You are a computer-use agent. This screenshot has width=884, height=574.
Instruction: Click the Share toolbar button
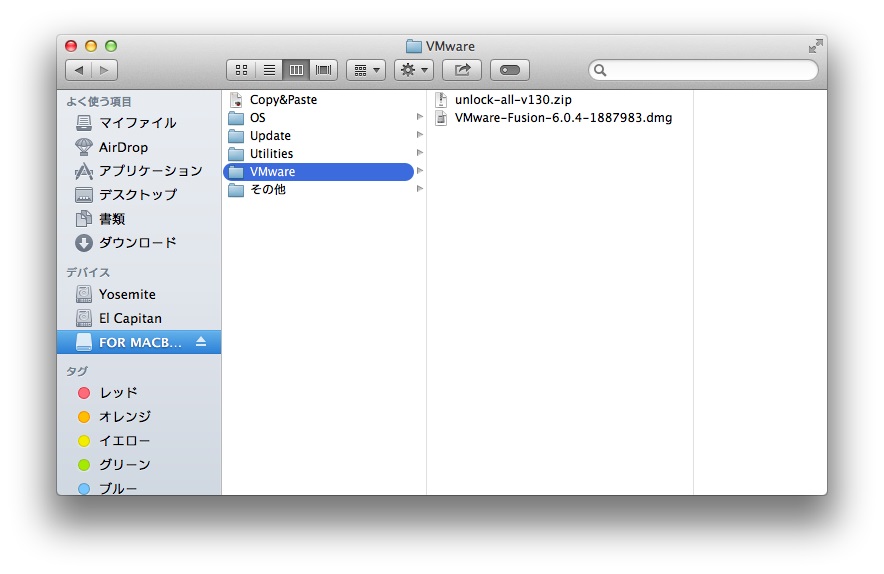(x=462, y=70)
